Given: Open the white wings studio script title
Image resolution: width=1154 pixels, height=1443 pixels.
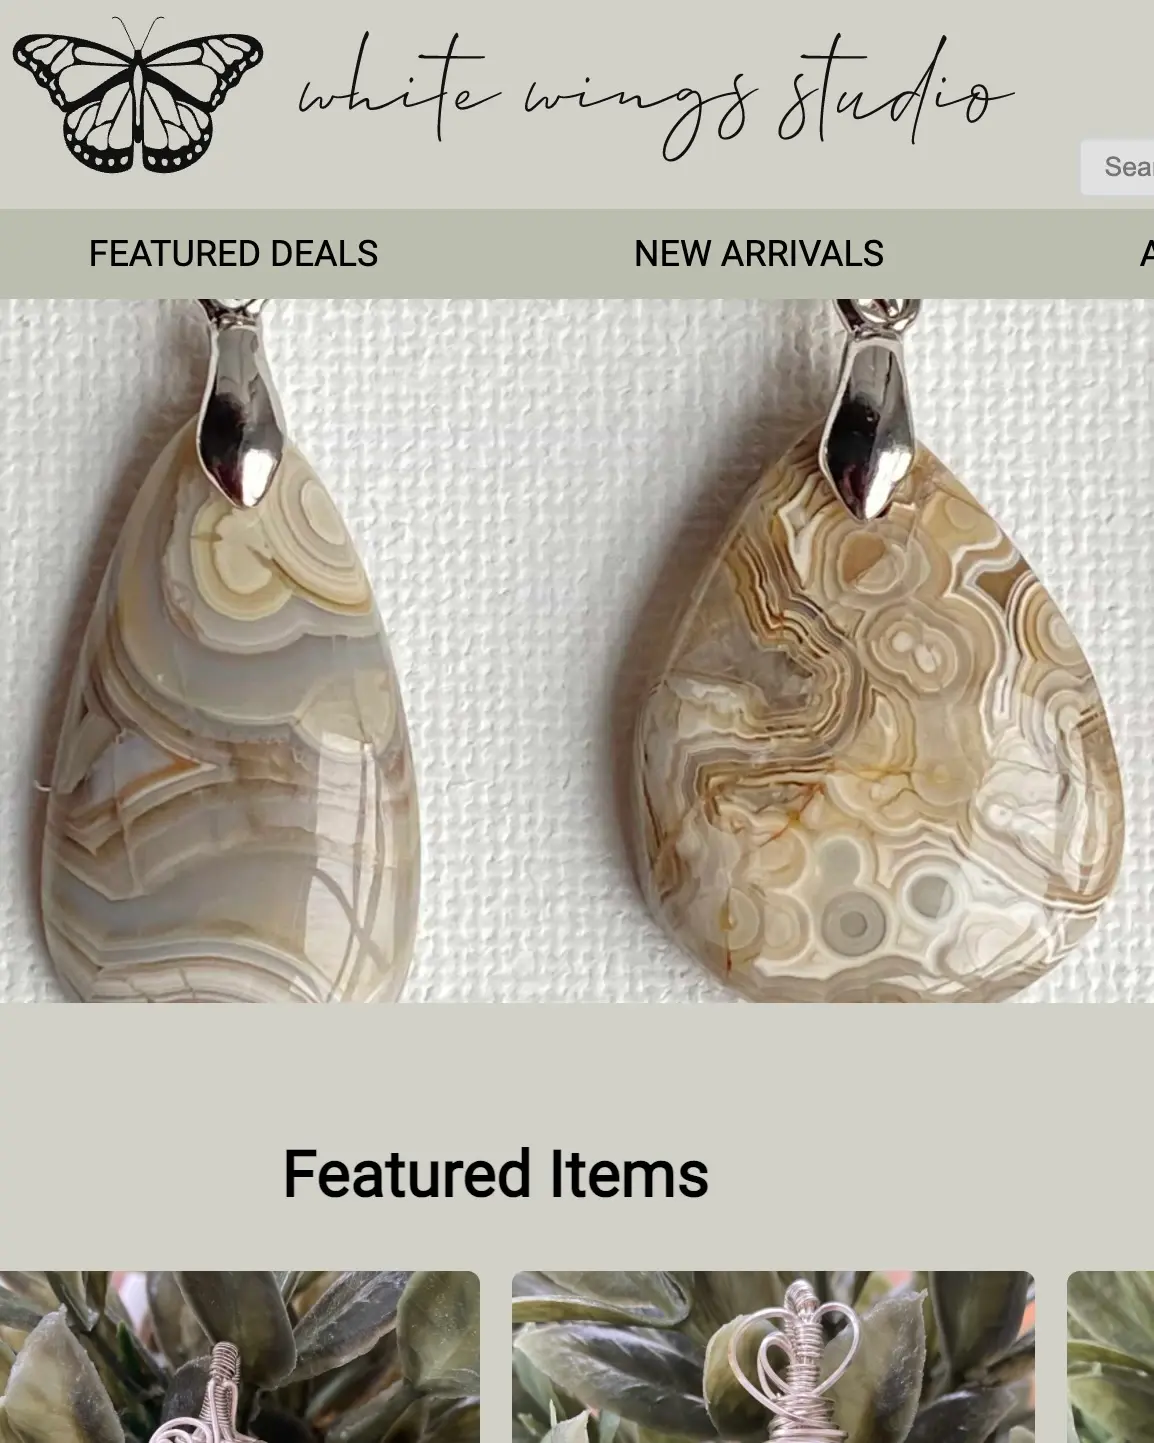Looking at the screenshot, I should (x=657, y=97).
